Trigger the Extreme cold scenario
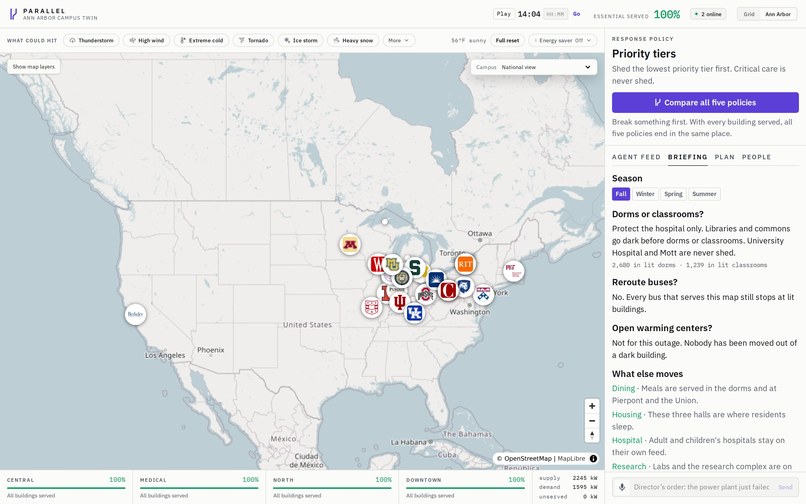 tap(202, 40)
